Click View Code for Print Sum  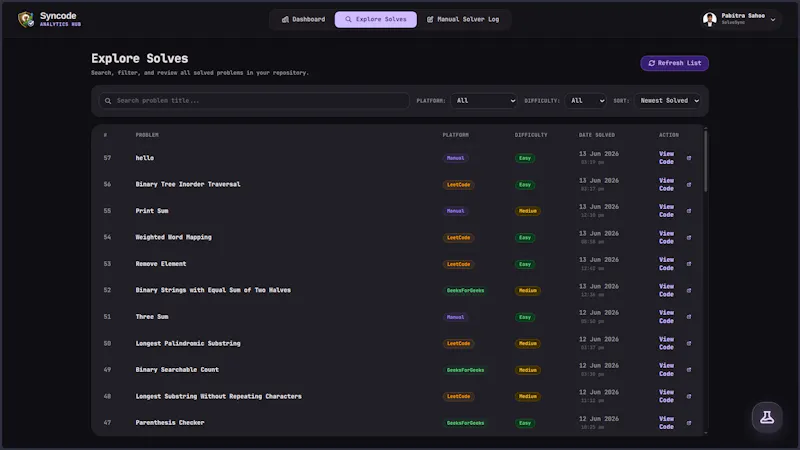point(666,211)
